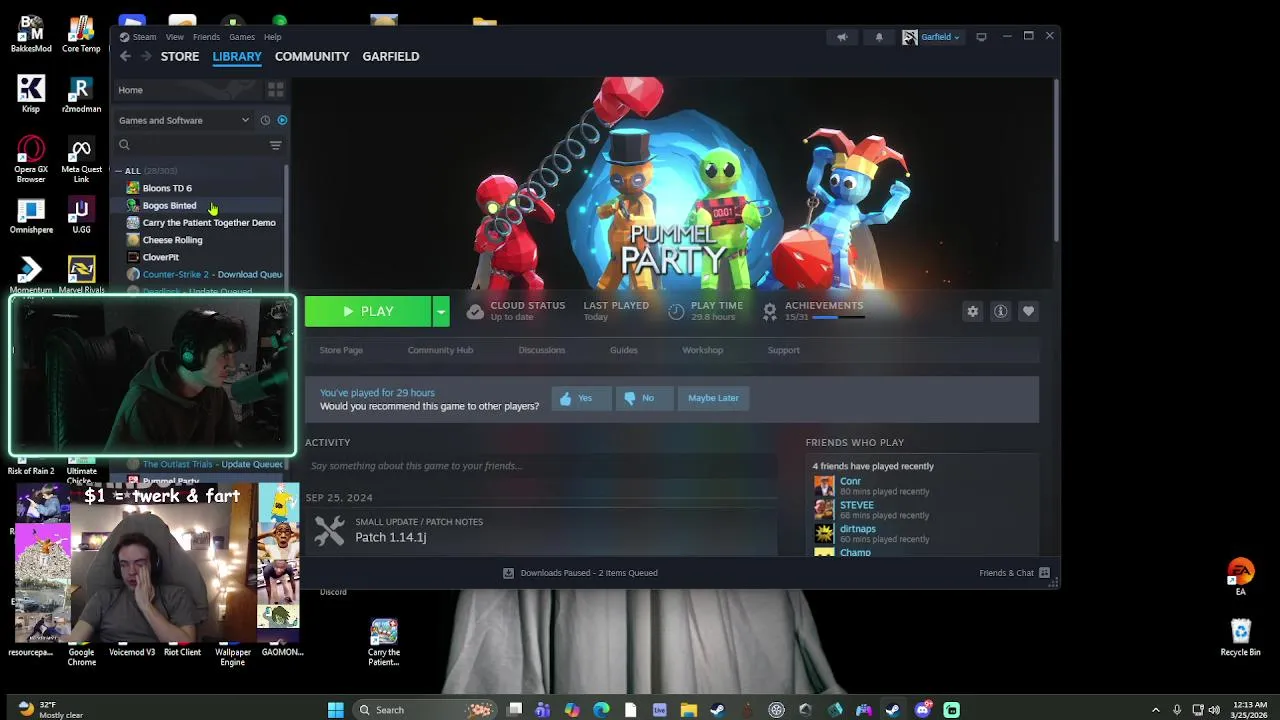The image size is (1280, 720).
Task: Click Conr's friend avatar
Action: tap(824, 486)
